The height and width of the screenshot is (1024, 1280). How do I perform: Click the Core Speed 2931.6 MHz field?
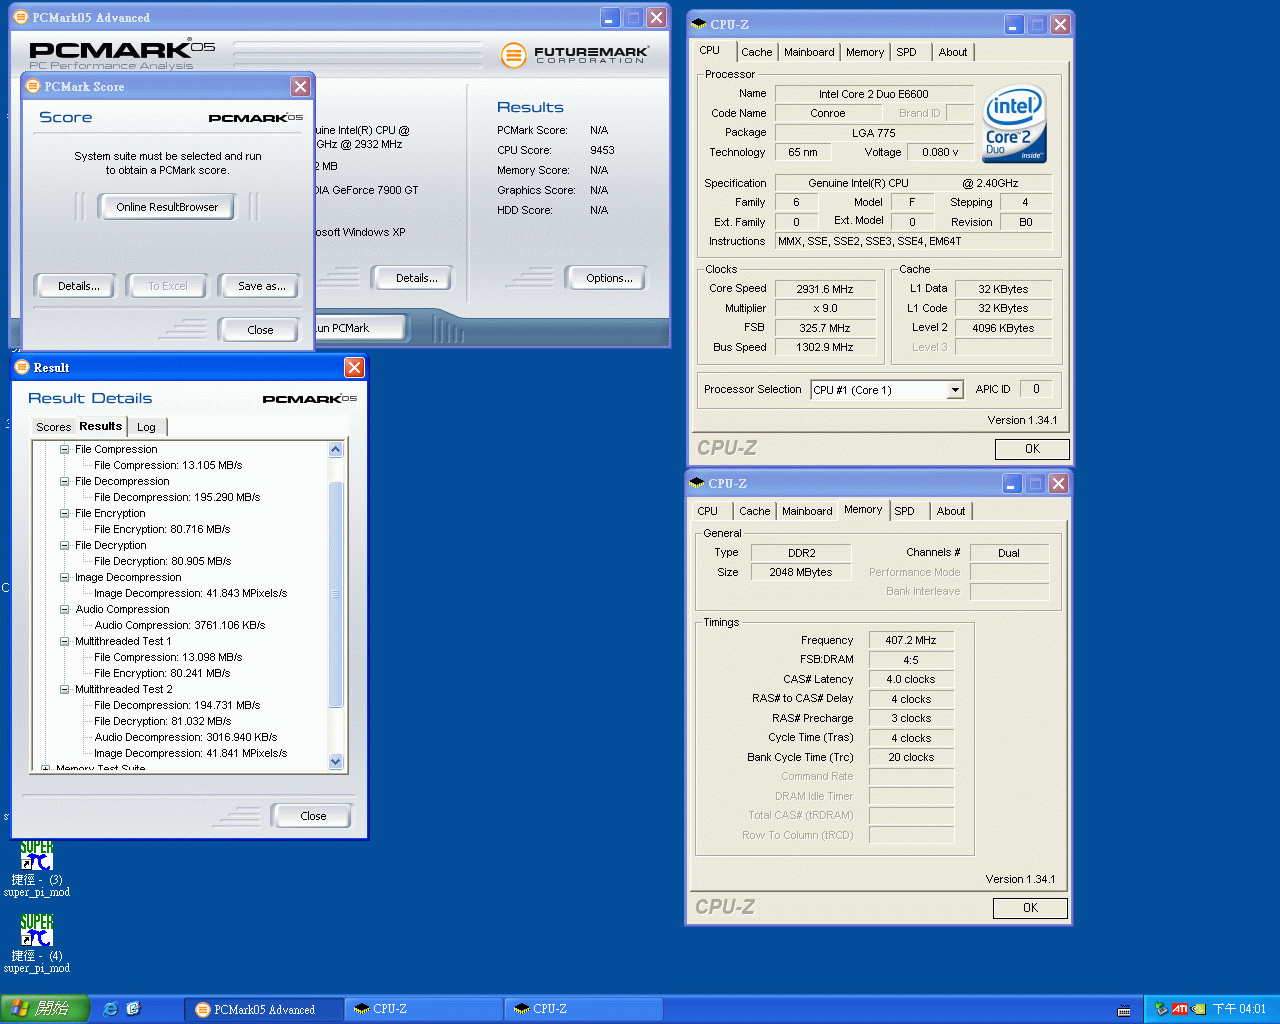(x=825, y=289)
